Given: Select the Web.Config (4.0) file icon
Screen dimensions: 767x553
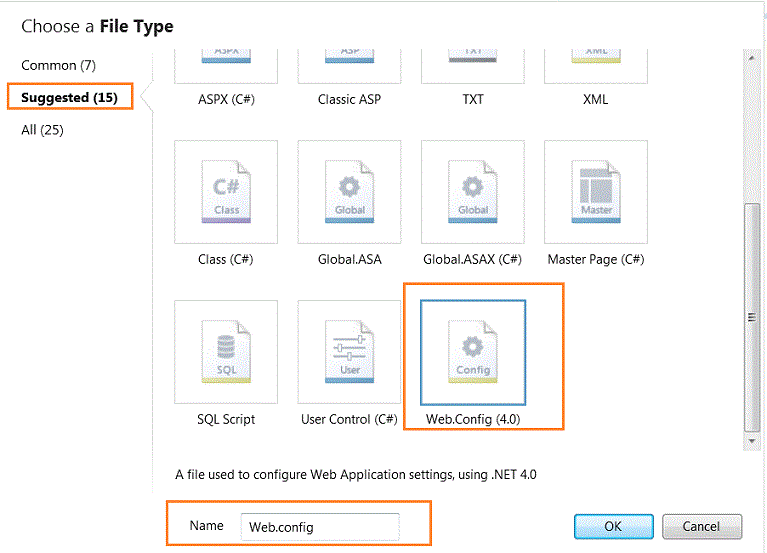Looking at the screenshot, I should pyautogui.click(x=473, y=353).
